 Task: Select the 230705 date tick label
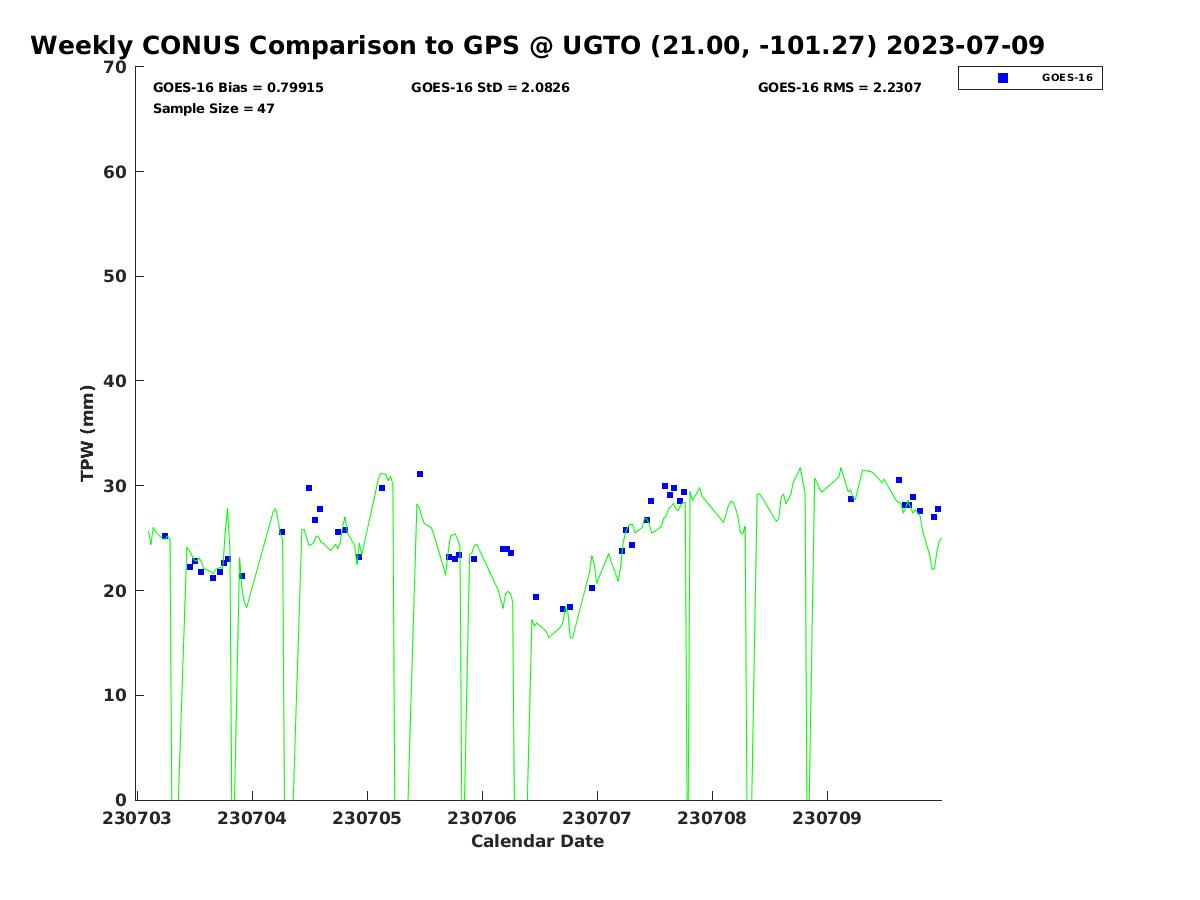click(367, 818)
